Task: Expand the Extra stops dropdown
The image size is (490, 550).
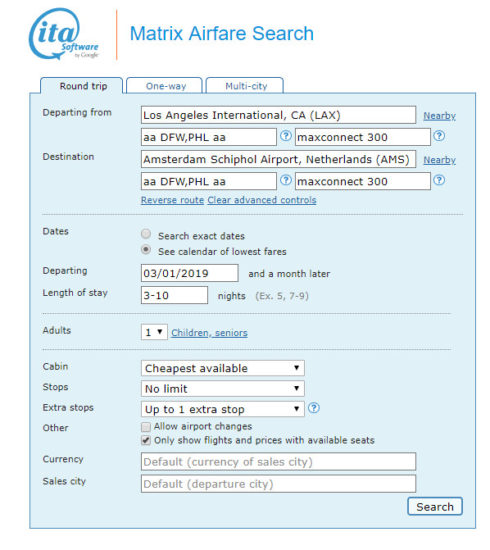Action: pyautogui.click(x=223, y=409)
